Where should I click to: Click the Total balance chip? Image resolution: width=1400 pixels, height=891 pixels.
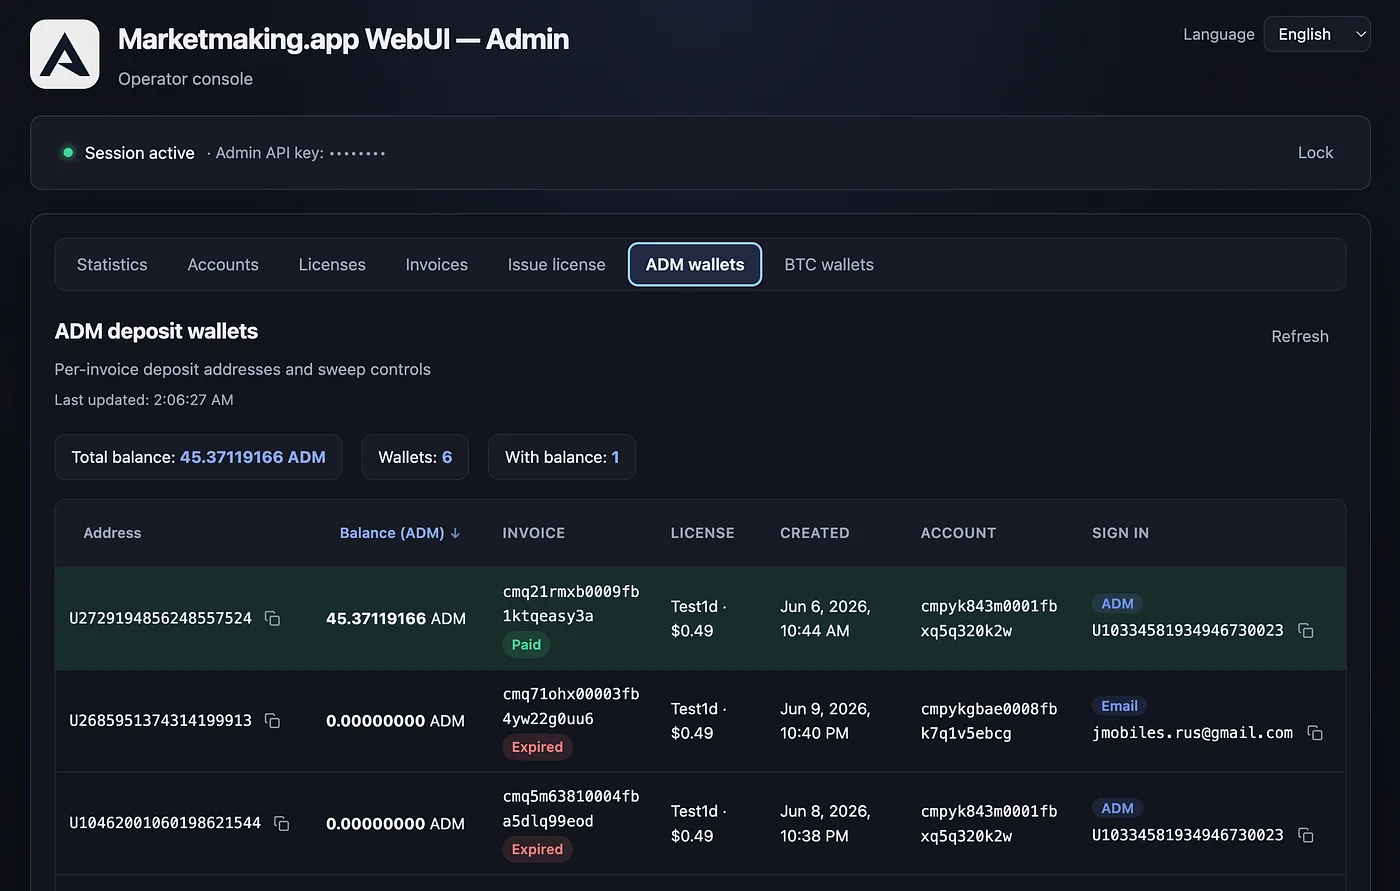pos(198,457)
